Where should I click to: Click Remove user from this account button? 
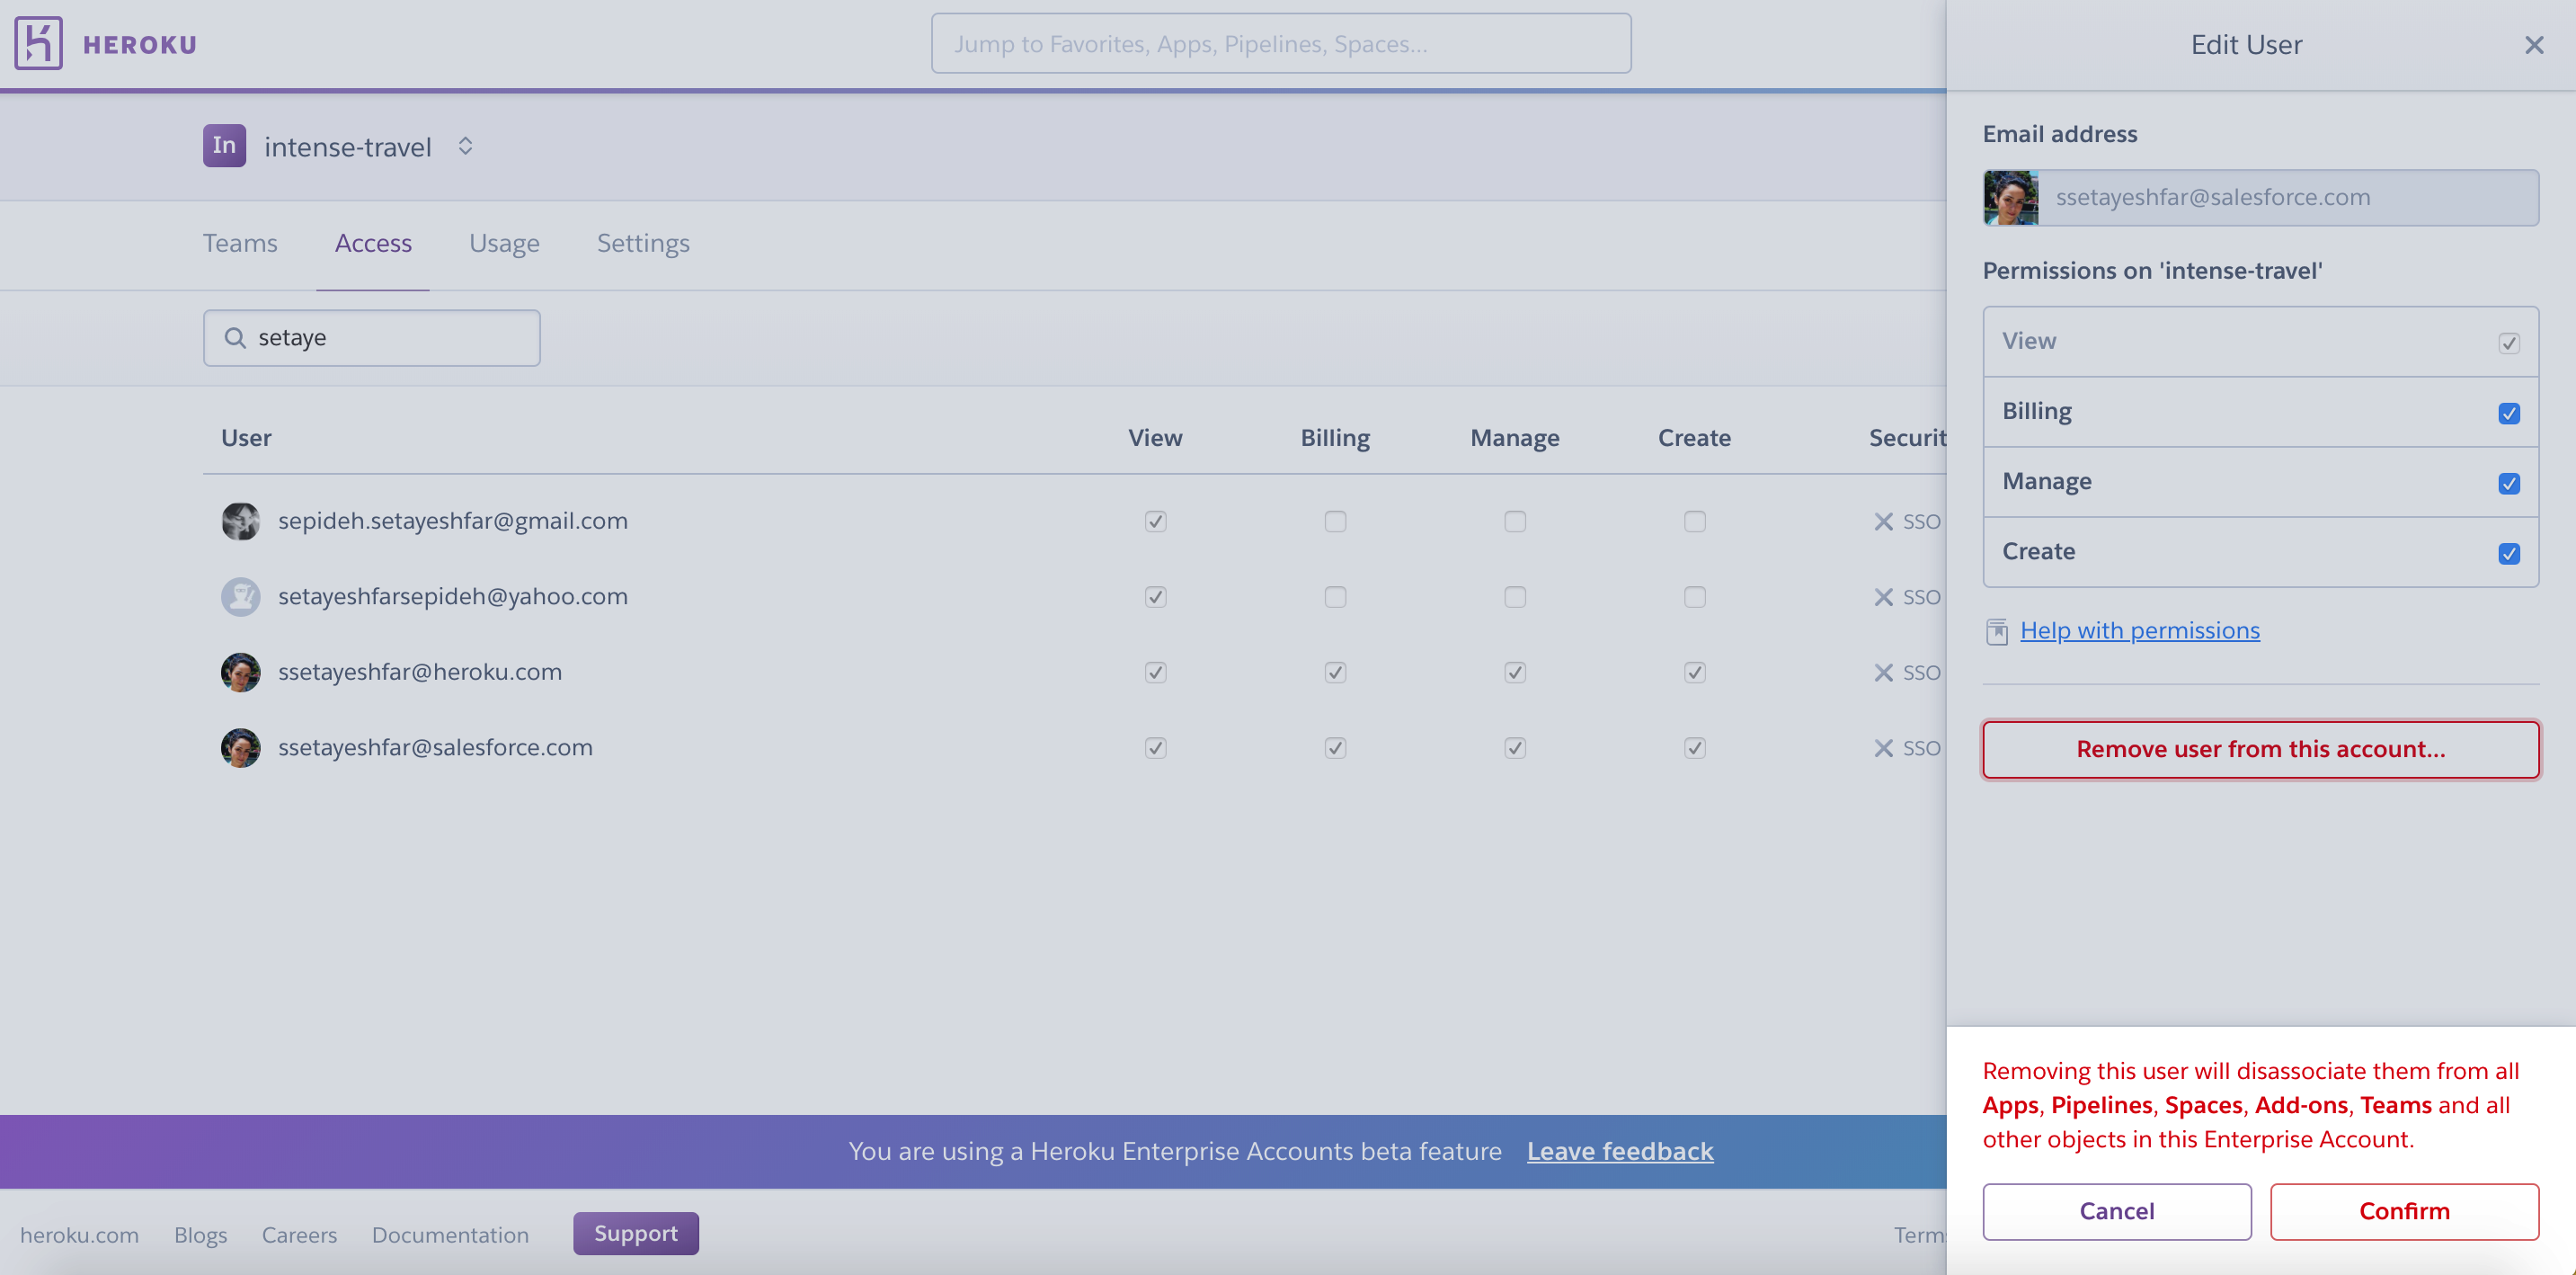tap(2260, 749)
